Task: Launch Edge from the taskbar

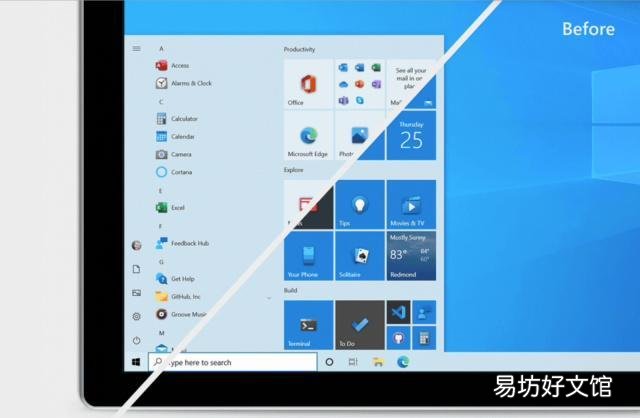Action: (403, 362)
